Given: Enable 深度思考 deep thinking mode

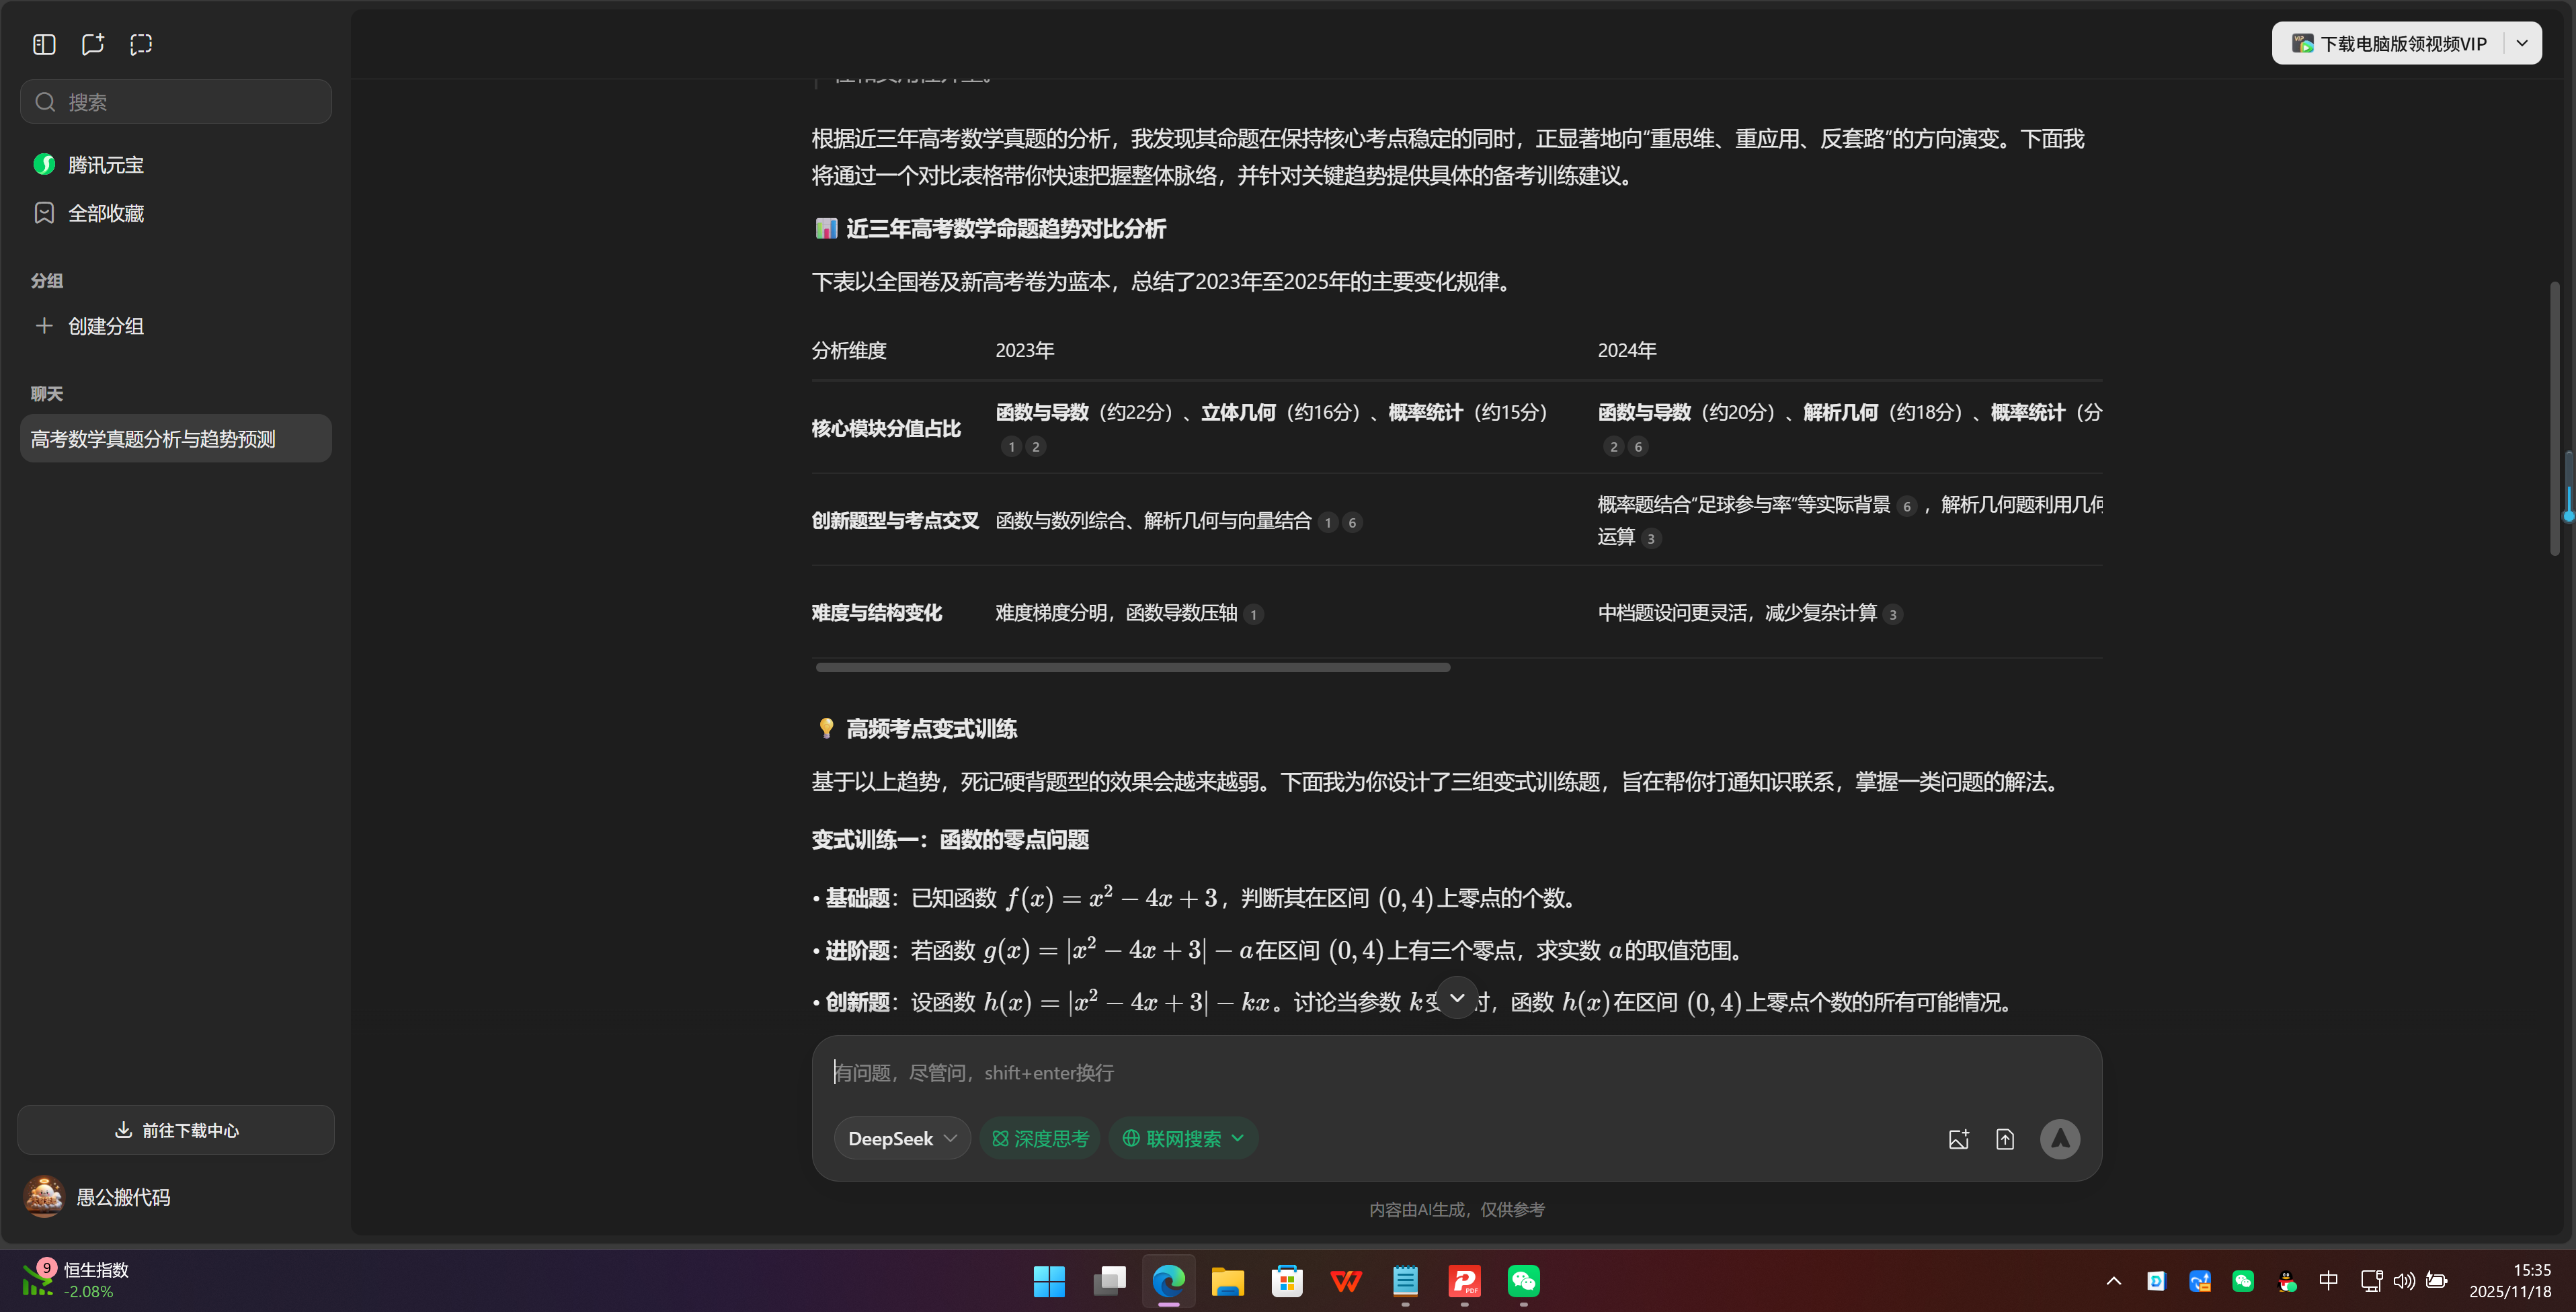Looking at the screenshot, I should tap(1040, 1138).
